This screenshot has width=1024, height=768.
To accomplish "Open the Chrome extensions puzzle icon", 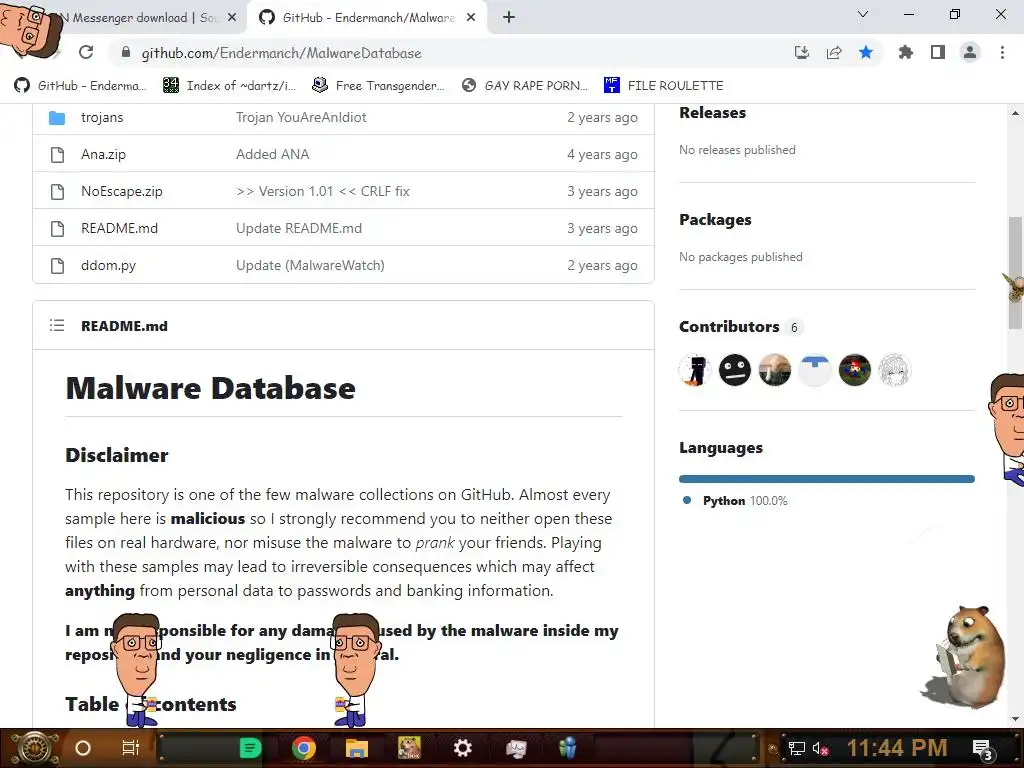I will click(905, 52).
